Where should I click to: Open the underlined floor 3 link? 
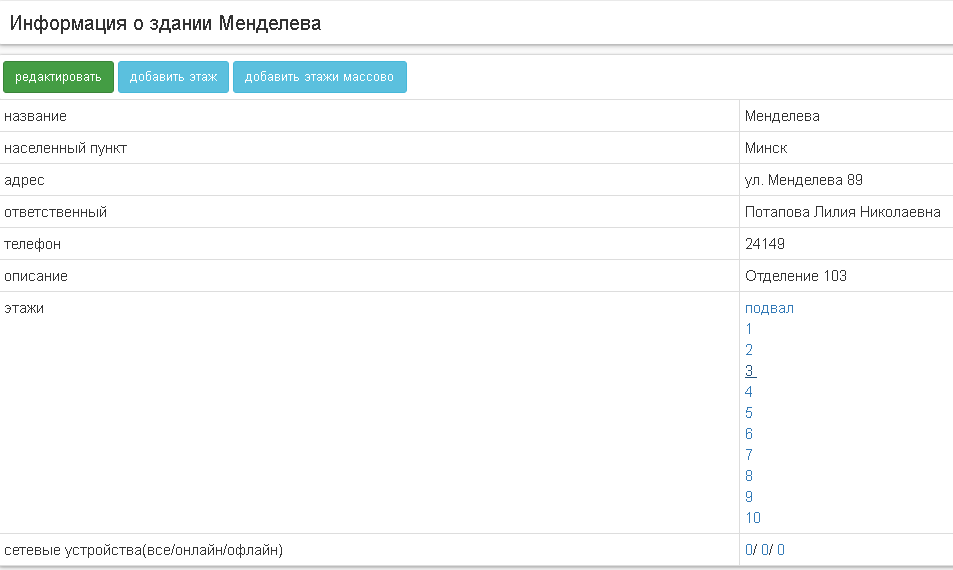[749, 371]
